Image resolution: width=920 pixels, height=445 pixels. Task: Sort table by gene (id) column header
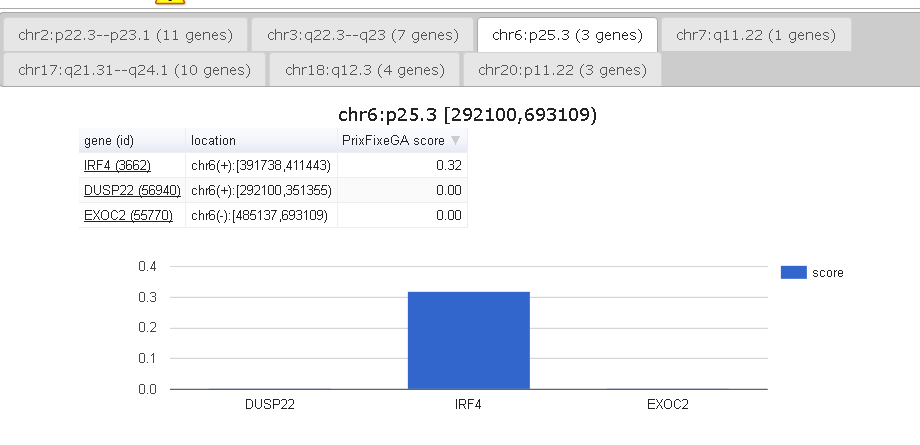pos(109,141)
